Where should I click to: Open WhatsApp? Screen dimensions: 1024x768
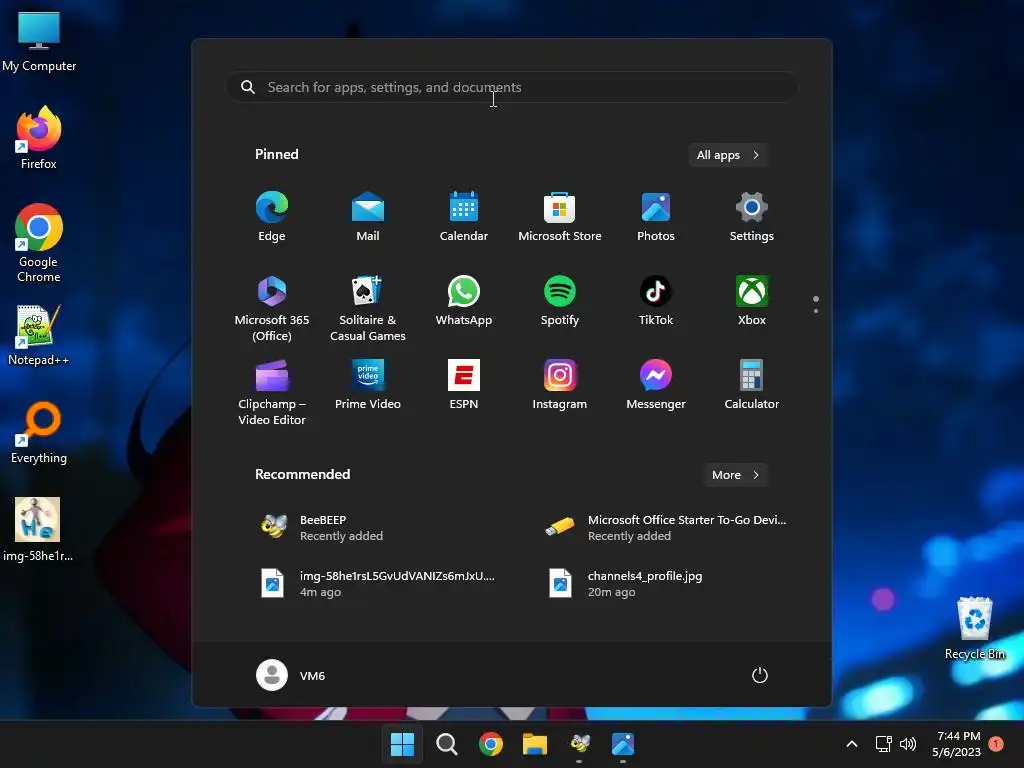tap(464, 300)
